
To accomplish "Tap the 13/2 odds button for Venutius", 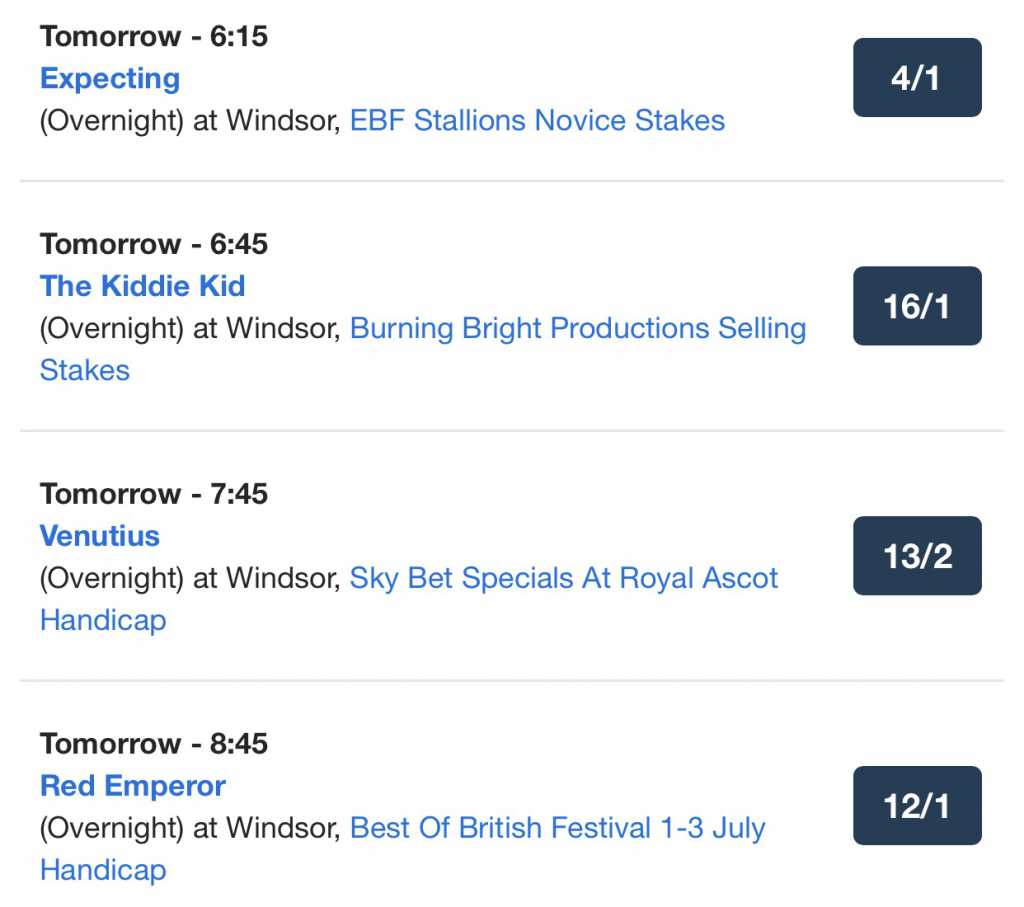I will click(x=916, y=556).
